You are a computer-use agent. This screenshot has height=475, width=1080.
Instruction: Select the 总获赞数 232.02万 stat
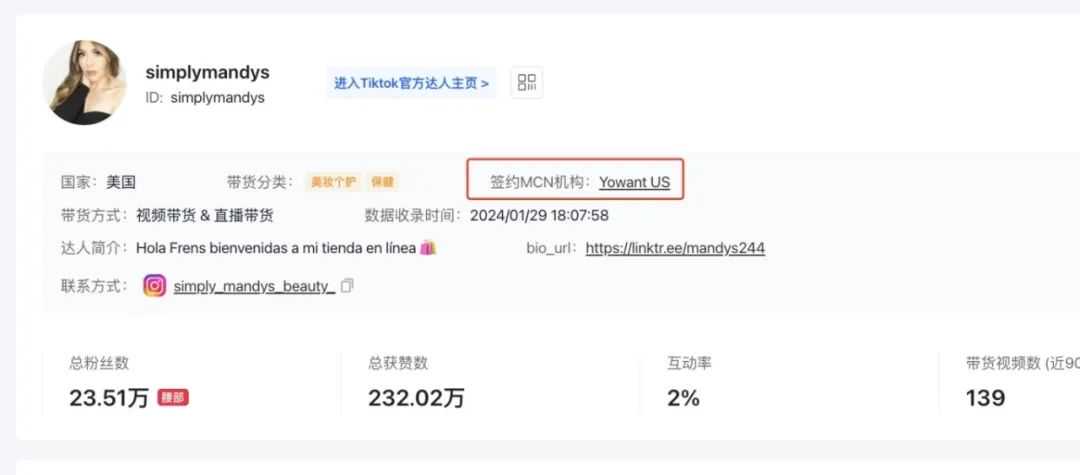[490, 383]
